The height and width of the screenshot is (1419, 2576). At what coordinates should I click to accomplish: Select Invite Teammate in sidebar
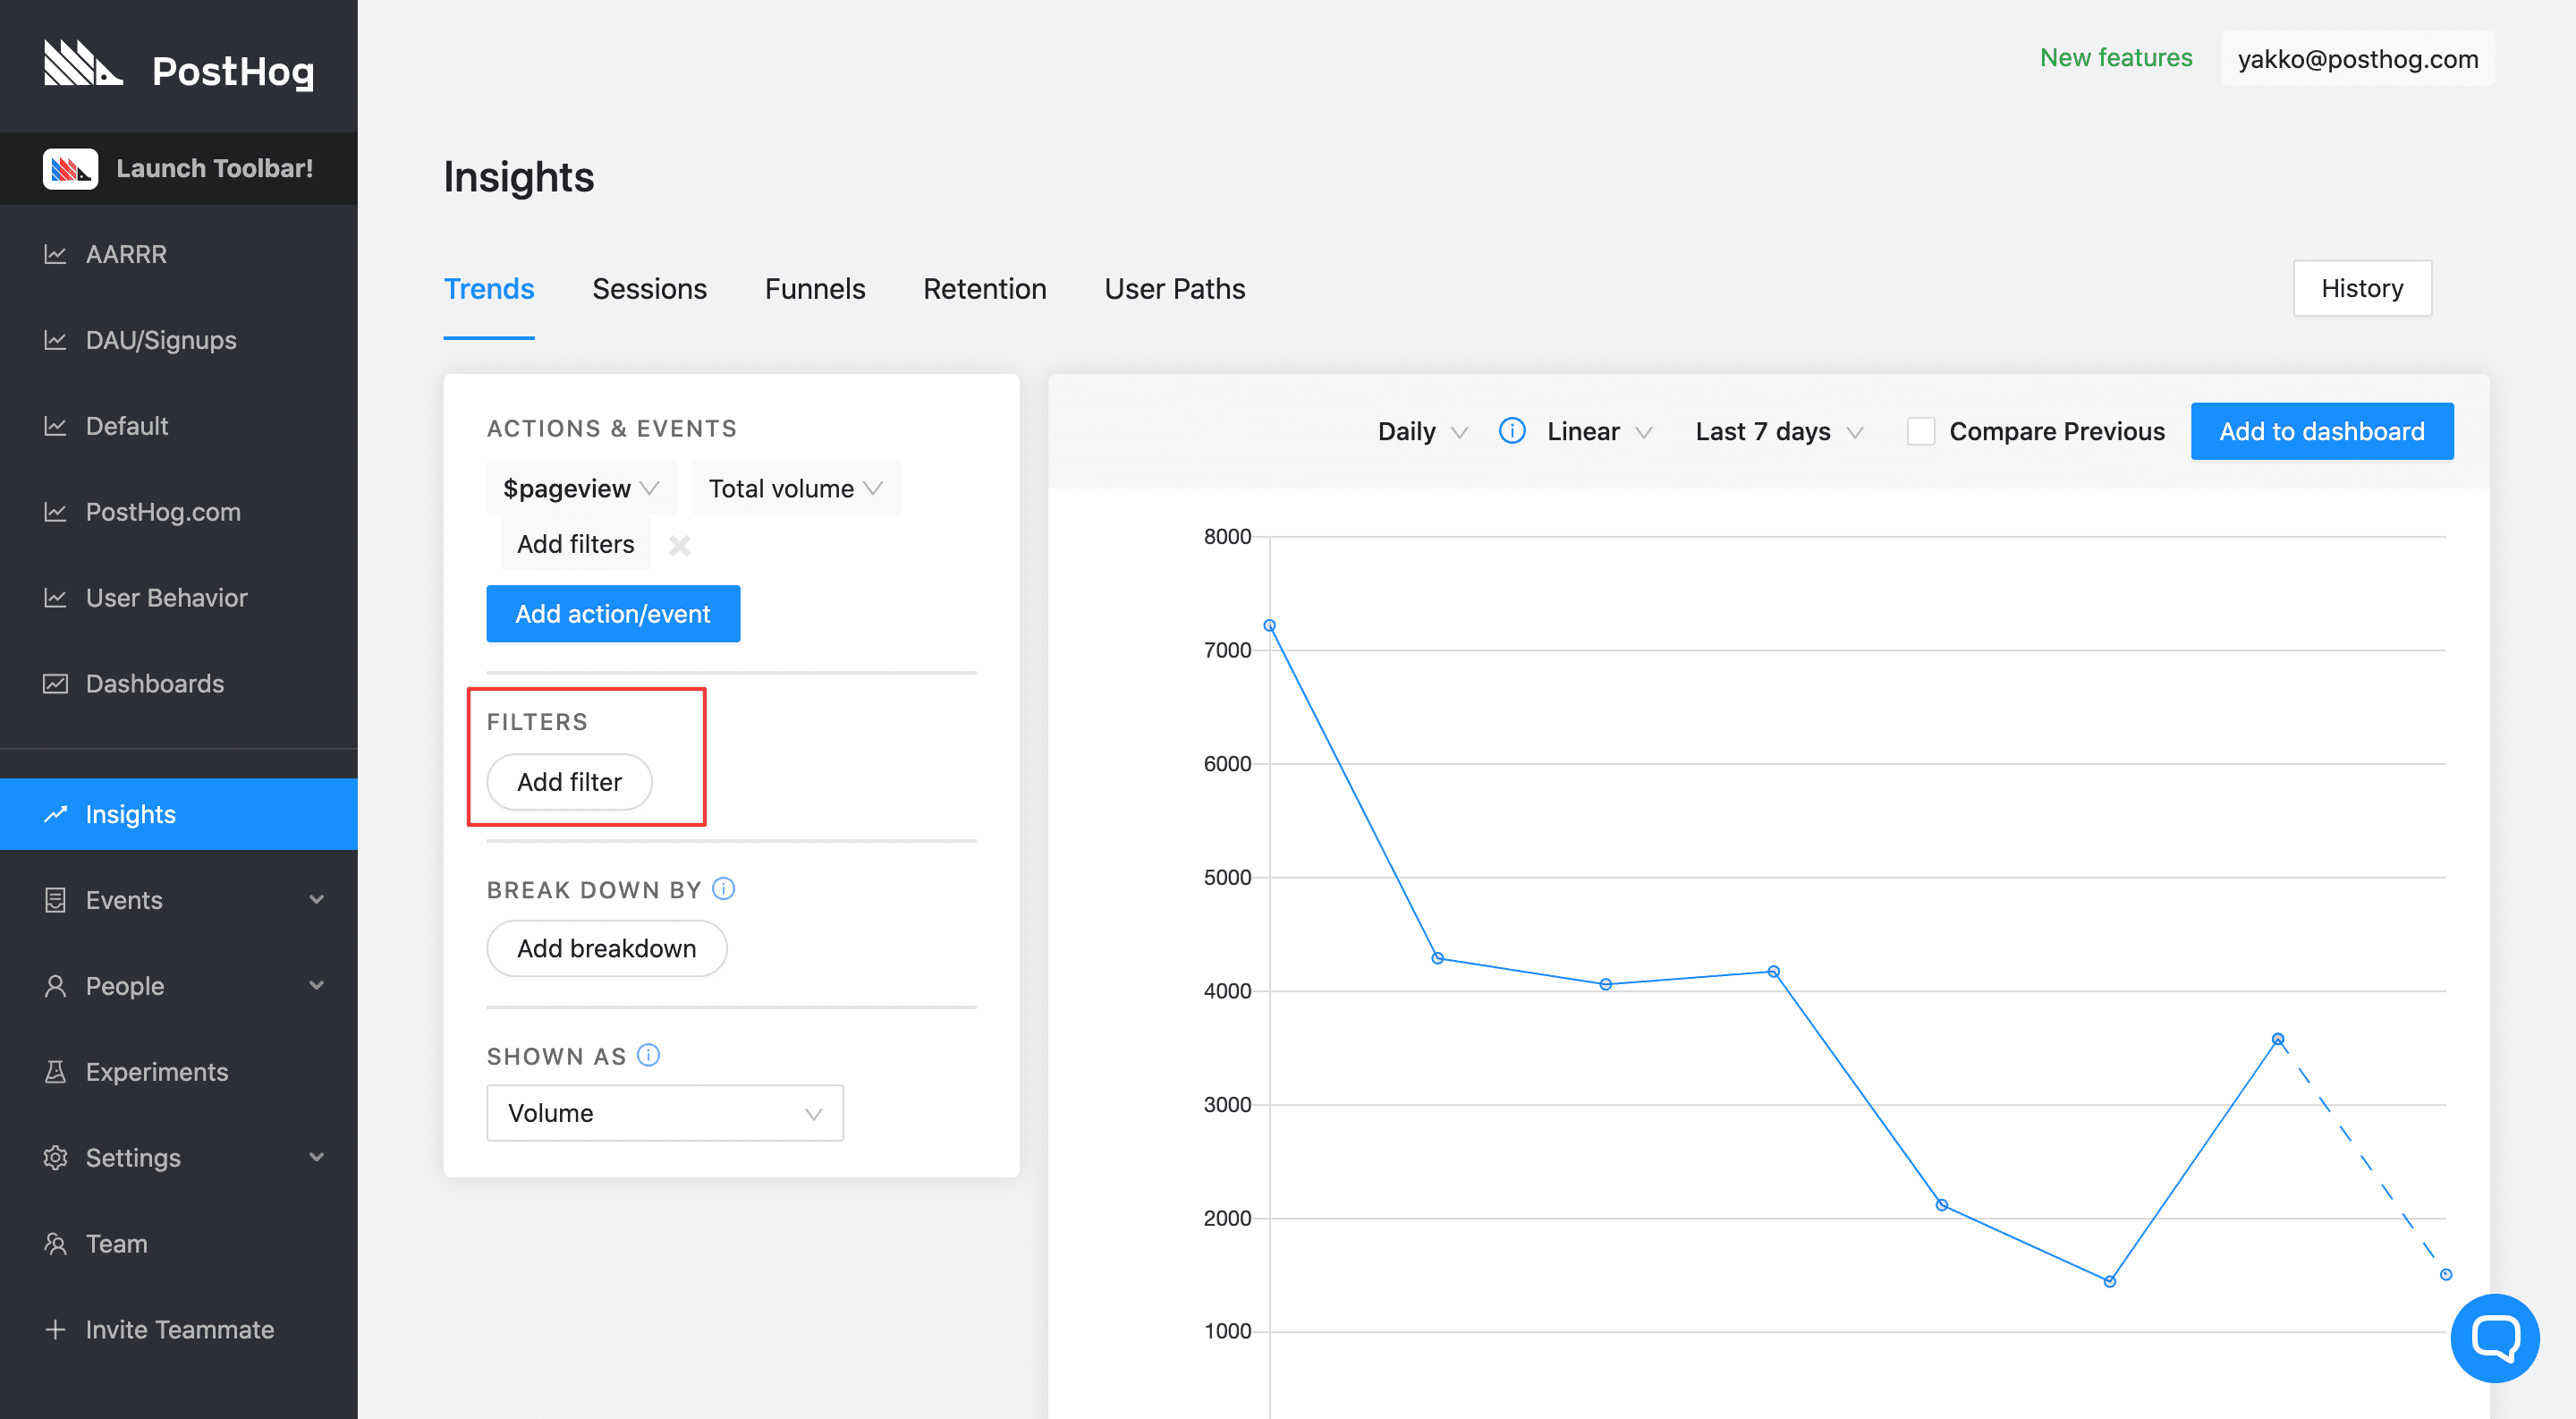pyautogui.click(x=179, y=1330)
